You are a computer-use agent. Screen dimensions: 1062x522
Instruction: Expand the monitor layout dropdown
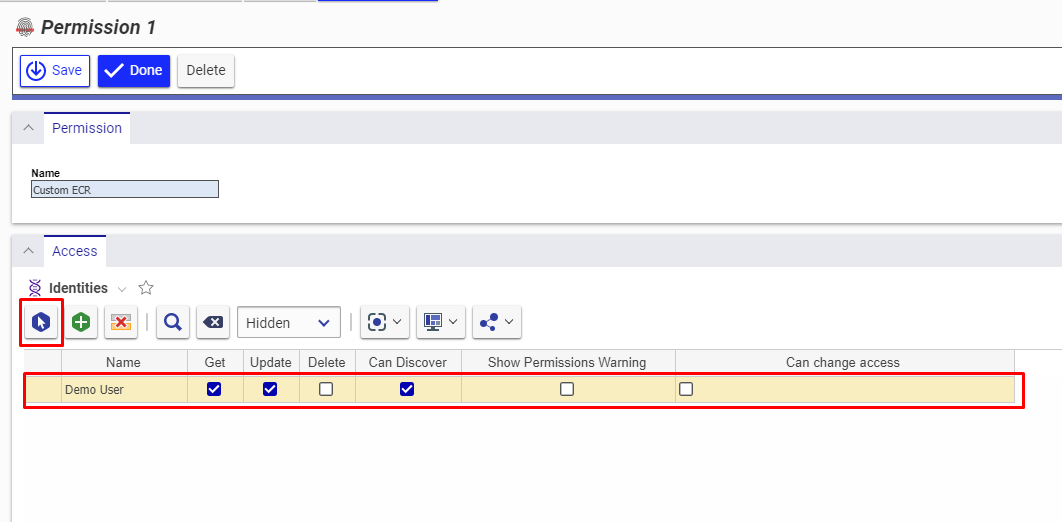point(440,322)
